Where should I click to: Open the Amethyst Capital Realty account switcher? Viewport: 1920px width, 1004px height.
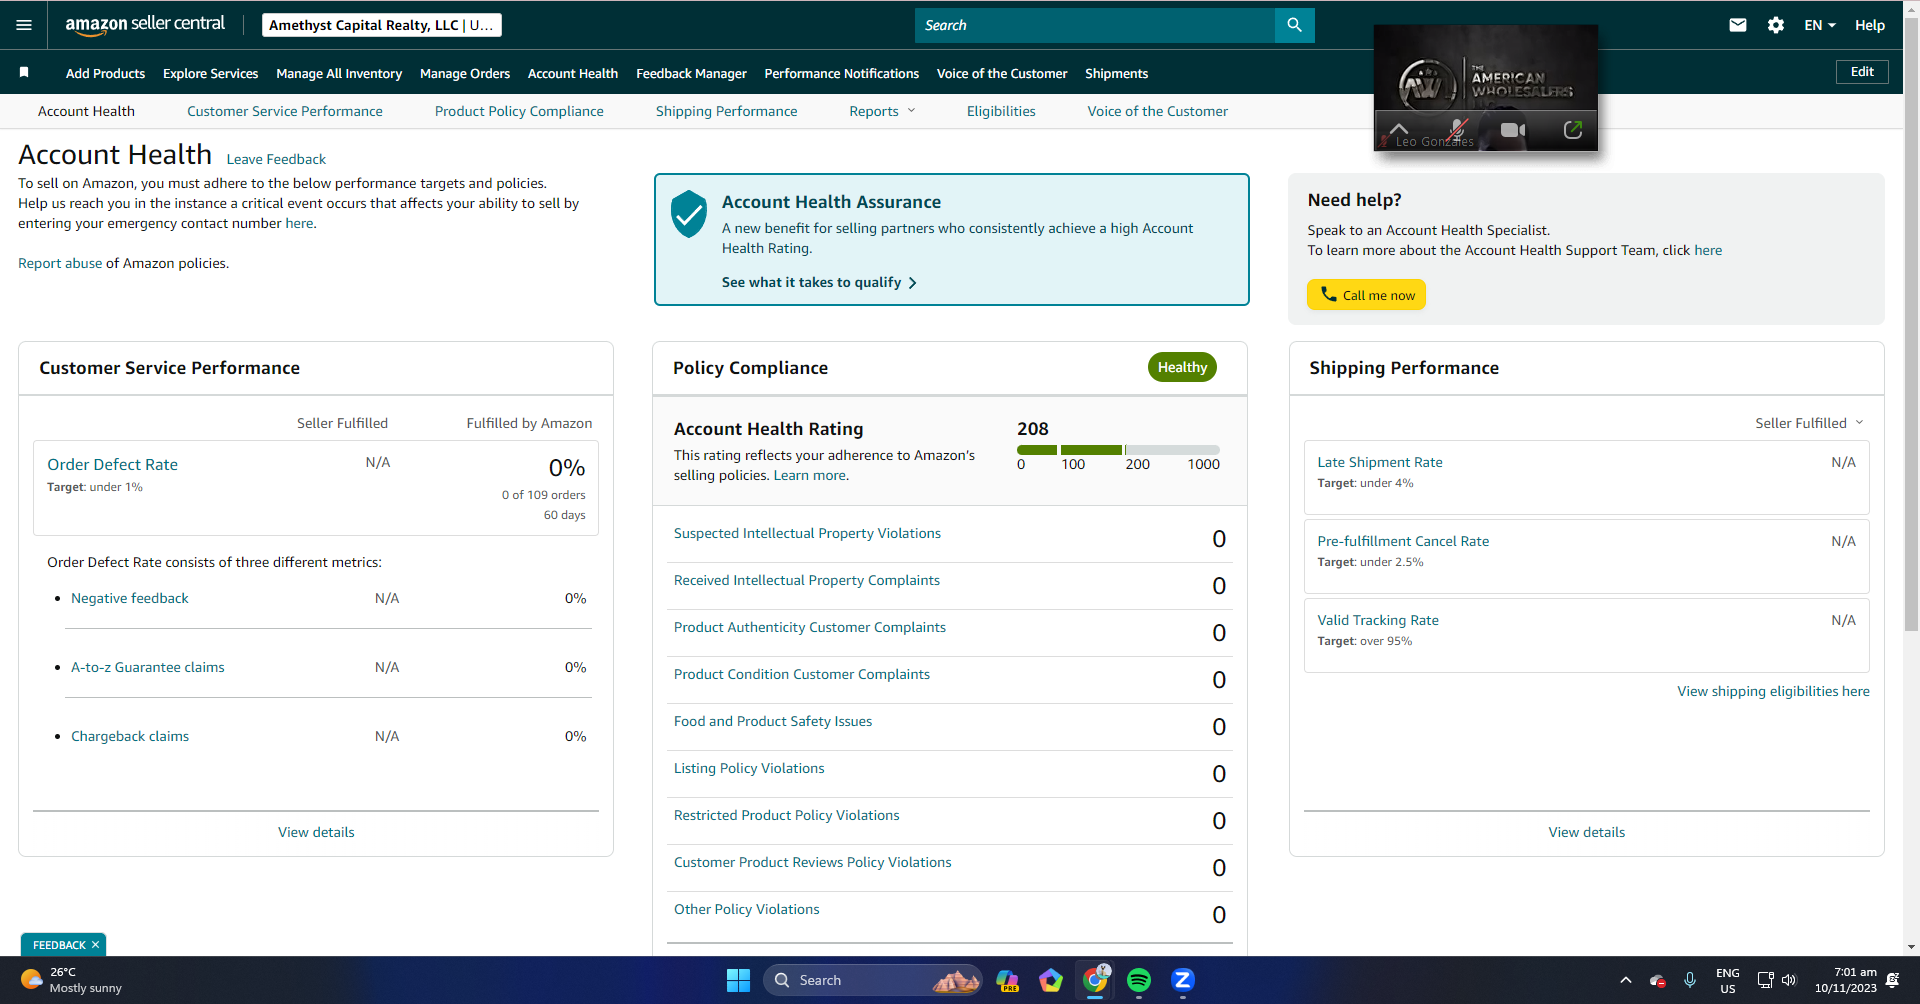pos(381,25)
